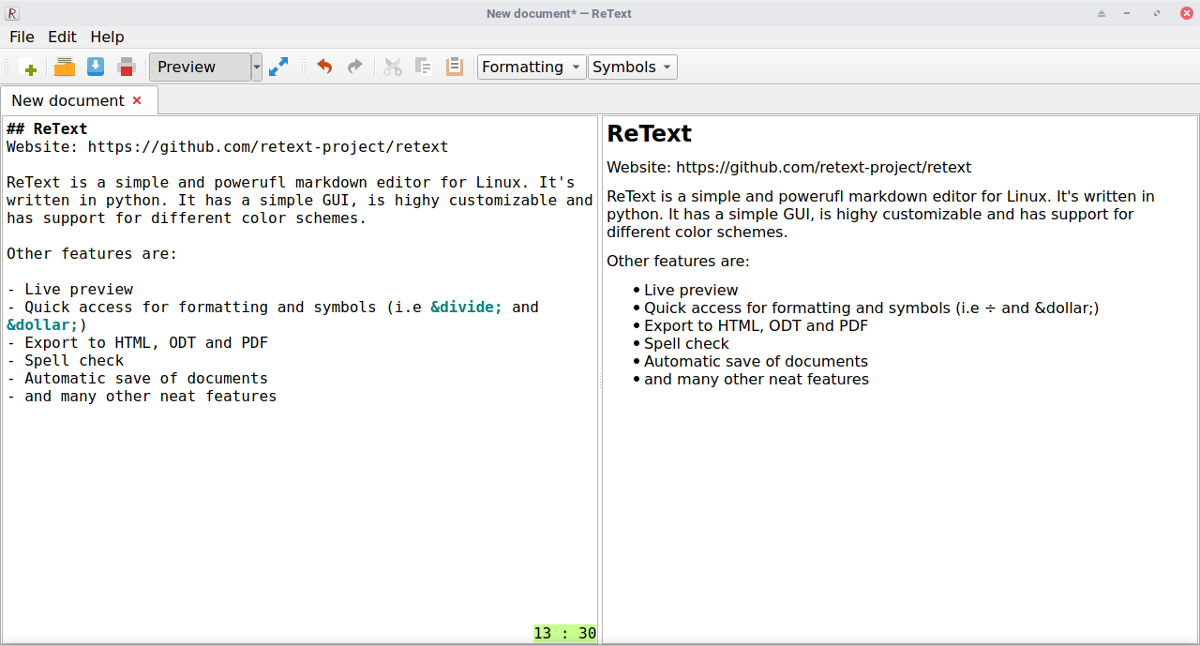This screenshot has width=1200, height=646.
Task: Open the arrow menu beside the Preview button
Action: [x=257, y=67]
